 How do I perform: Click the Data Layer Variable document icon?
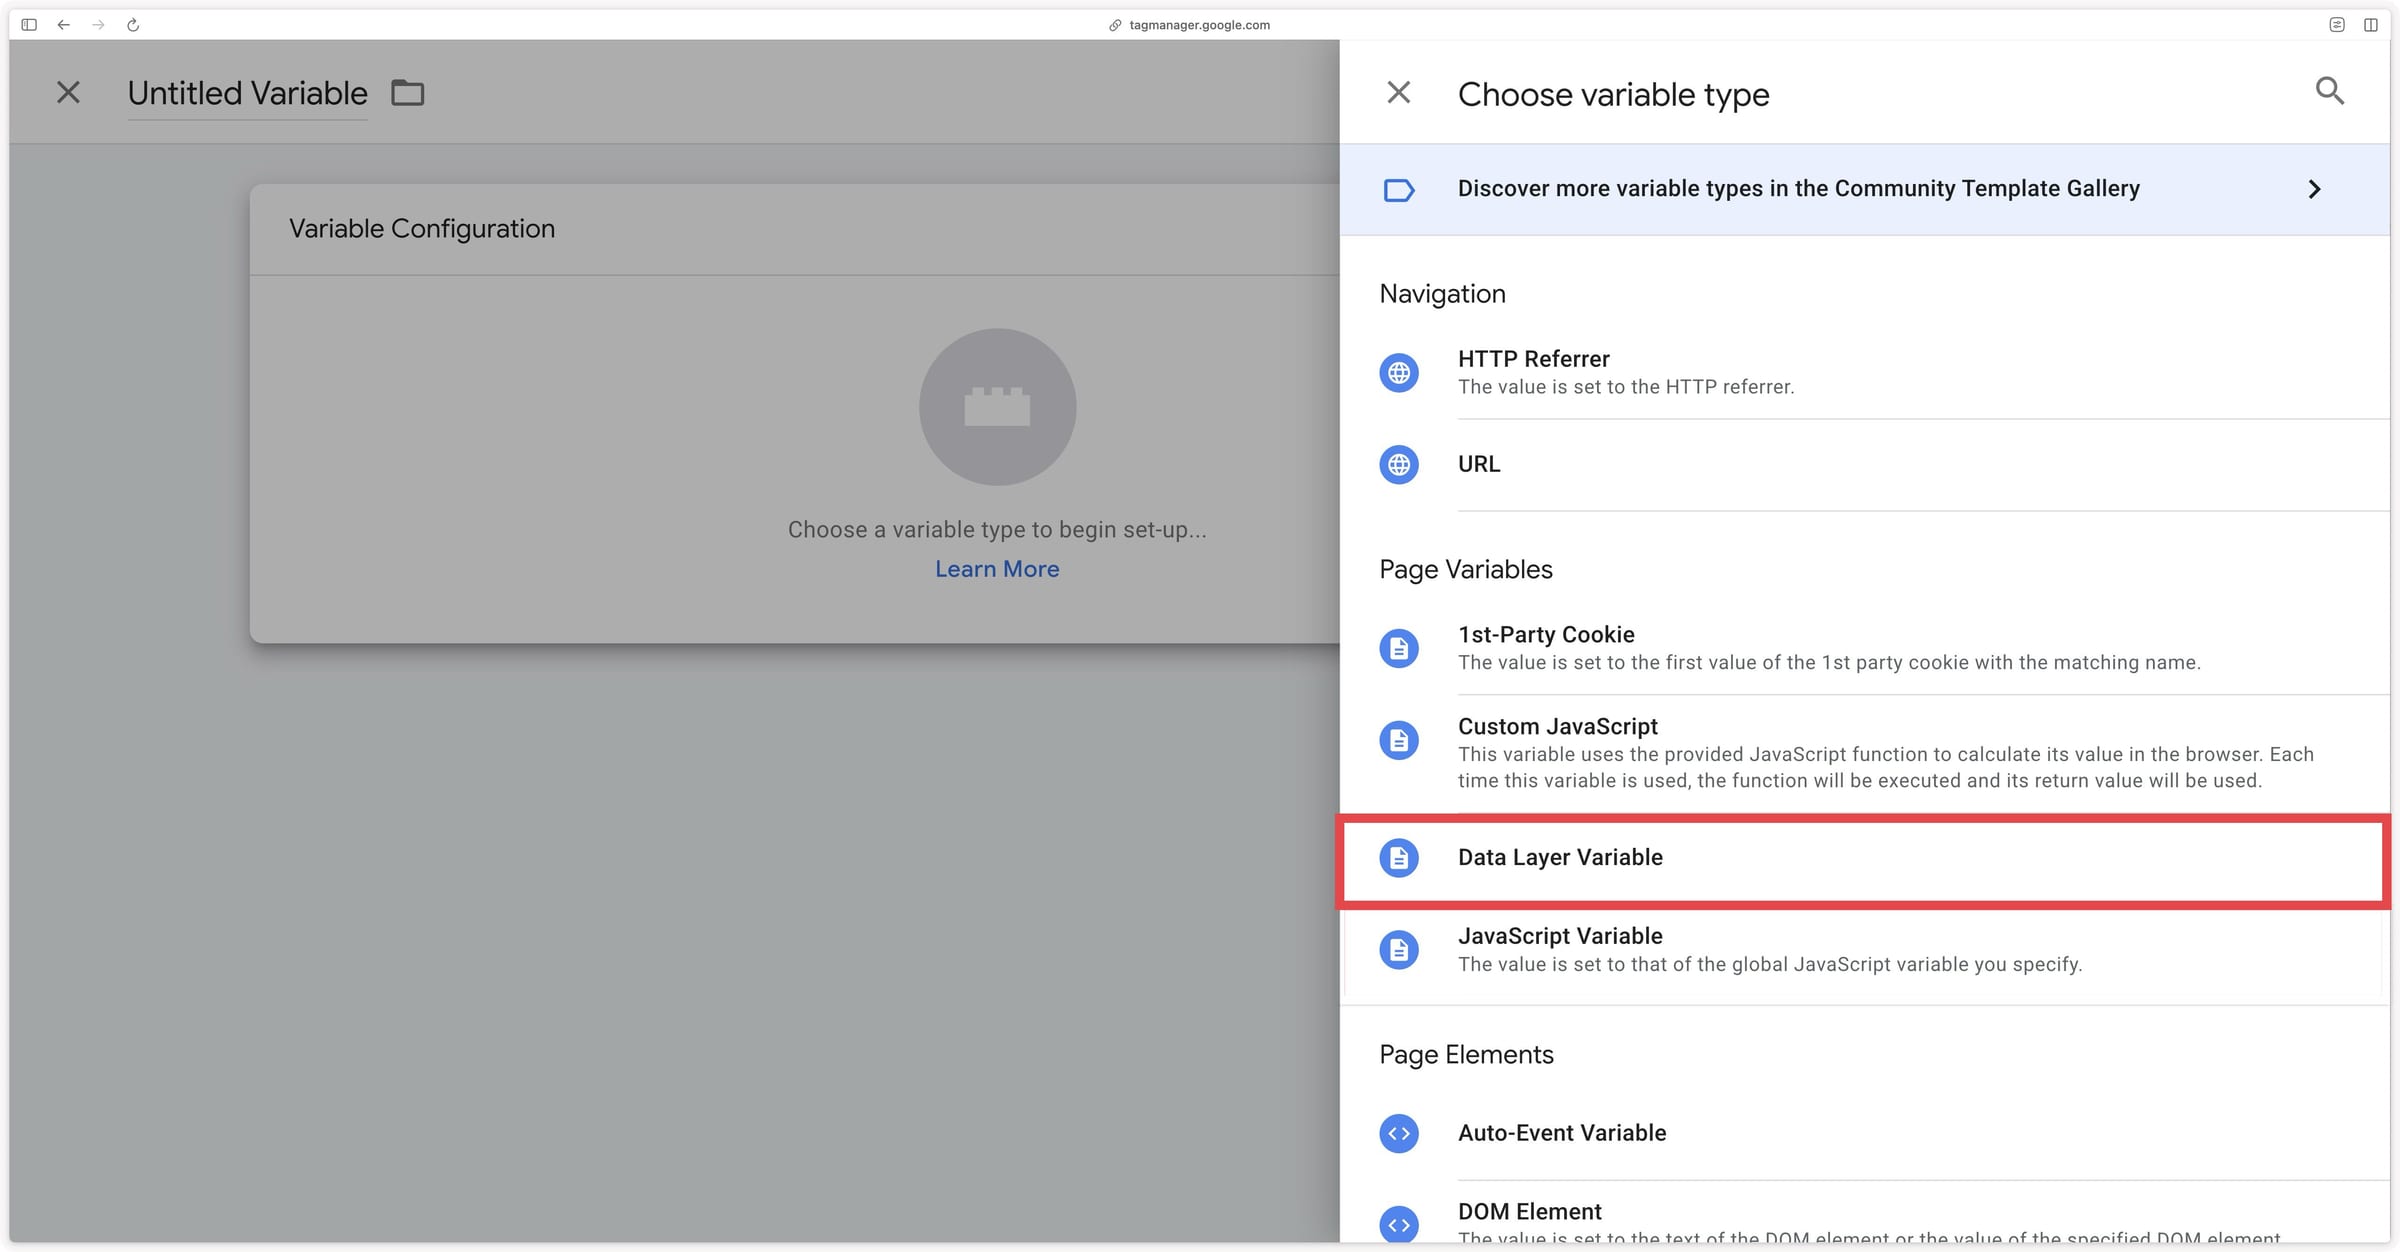(x=1398, y=858)
